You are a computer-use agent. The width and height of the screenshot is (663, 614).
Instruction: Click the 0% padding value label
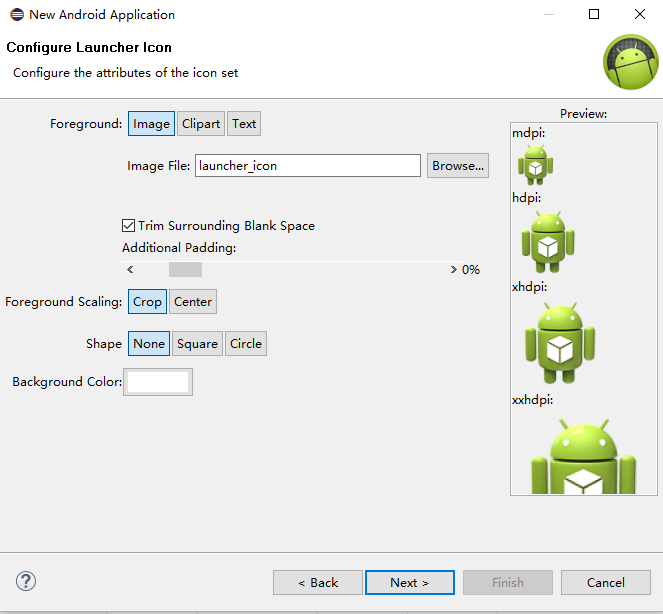pos(471,270)
